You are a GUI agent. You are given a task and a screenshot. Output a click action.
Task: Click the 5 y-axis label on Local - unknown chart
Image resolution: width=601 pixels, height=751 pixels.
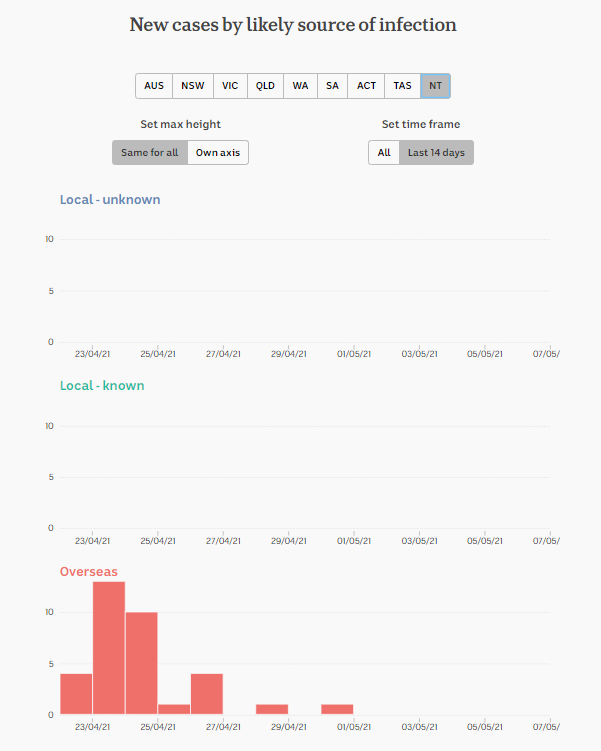pos(51,291)
